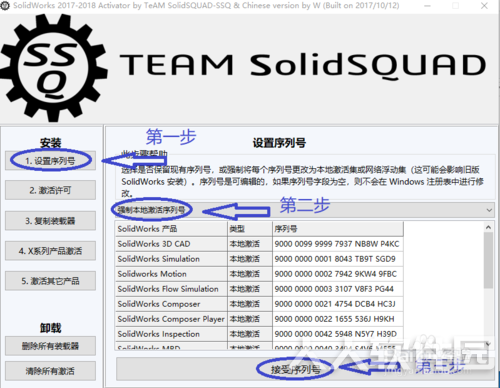500x388 pixels.
Task: Open step 5 激活其它产品
Action: pos(50,281)
